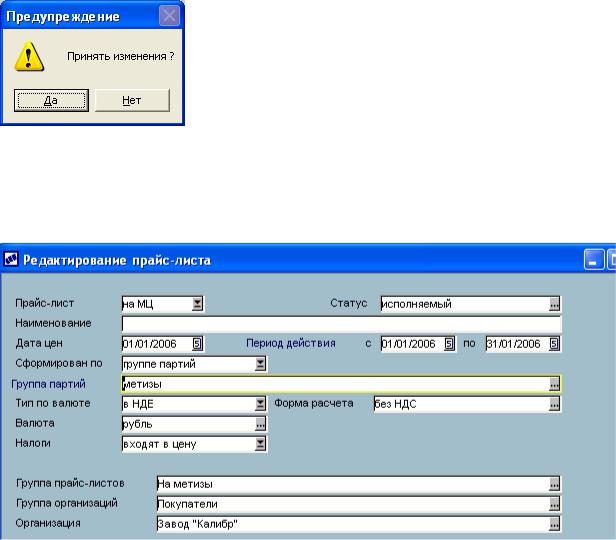Click the Период действия label

coord(291,343)
